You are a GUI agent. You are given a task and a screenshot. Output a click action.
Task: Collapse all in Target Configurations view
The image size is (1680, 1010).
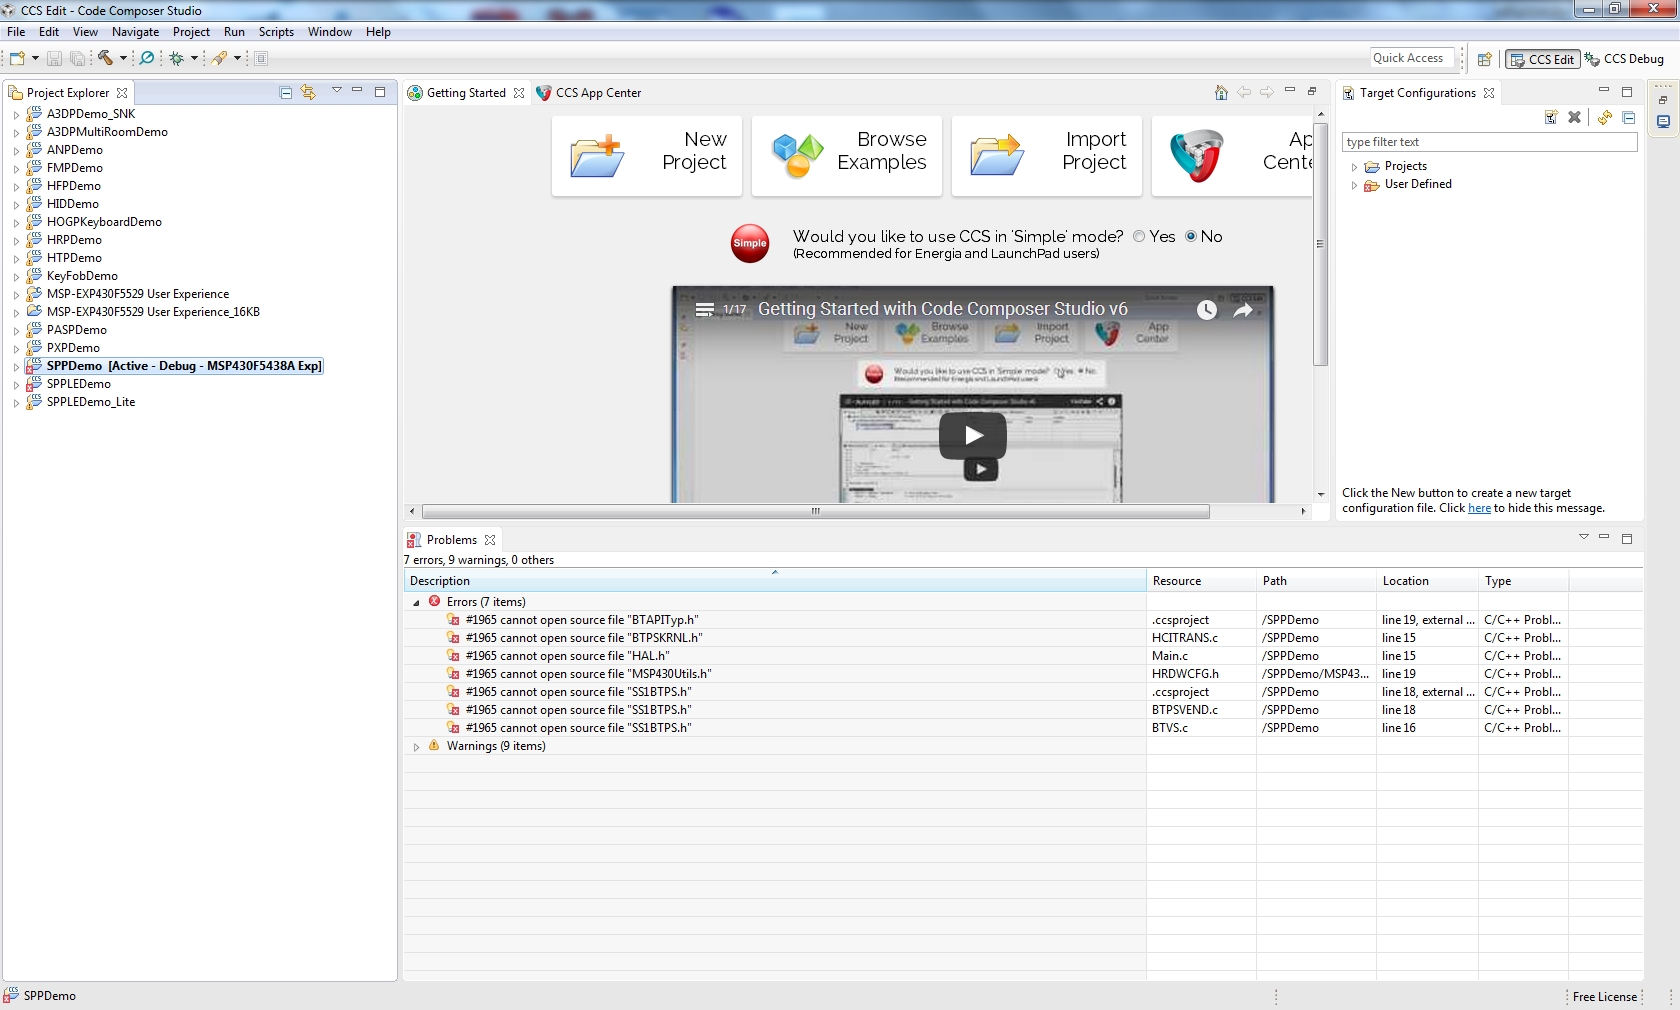click(1629, 117)
